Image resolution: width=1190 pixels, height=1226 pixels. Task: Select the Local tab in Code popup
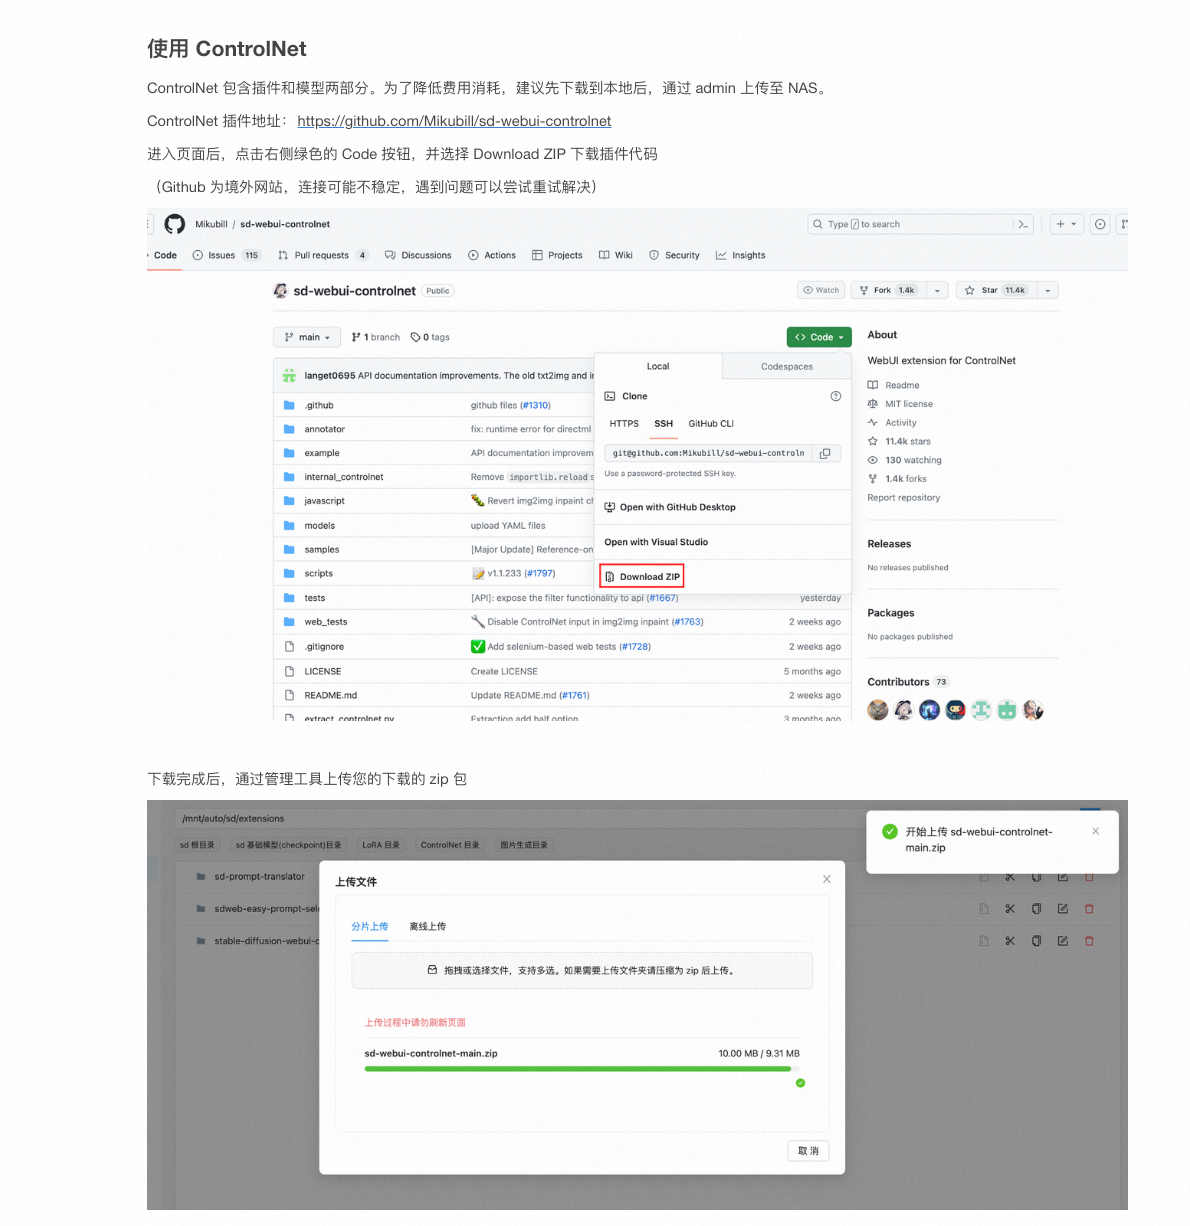pyautogui.click(x=658, y=366)
